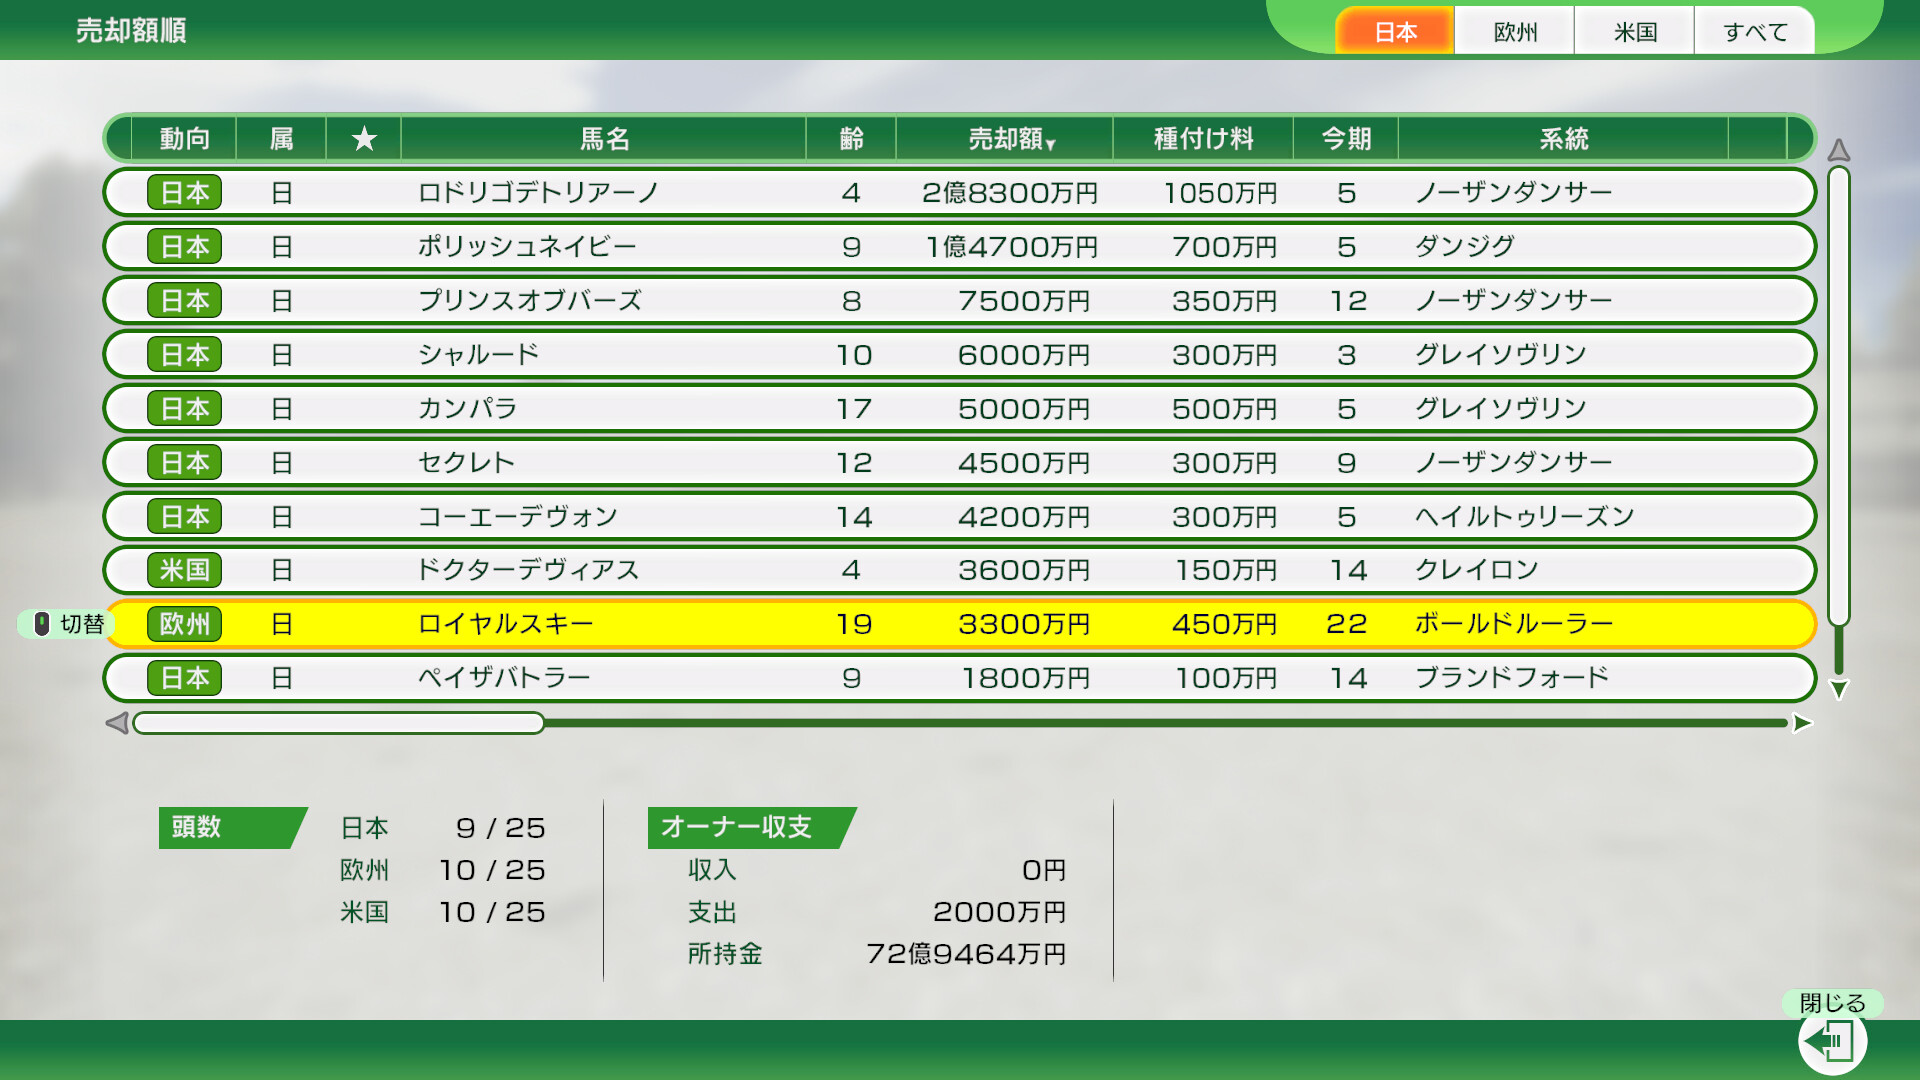Click the 米国 badge next to ドクターデヴィアス
This screenshot has width=1920, height=1080.
[184, 570]
